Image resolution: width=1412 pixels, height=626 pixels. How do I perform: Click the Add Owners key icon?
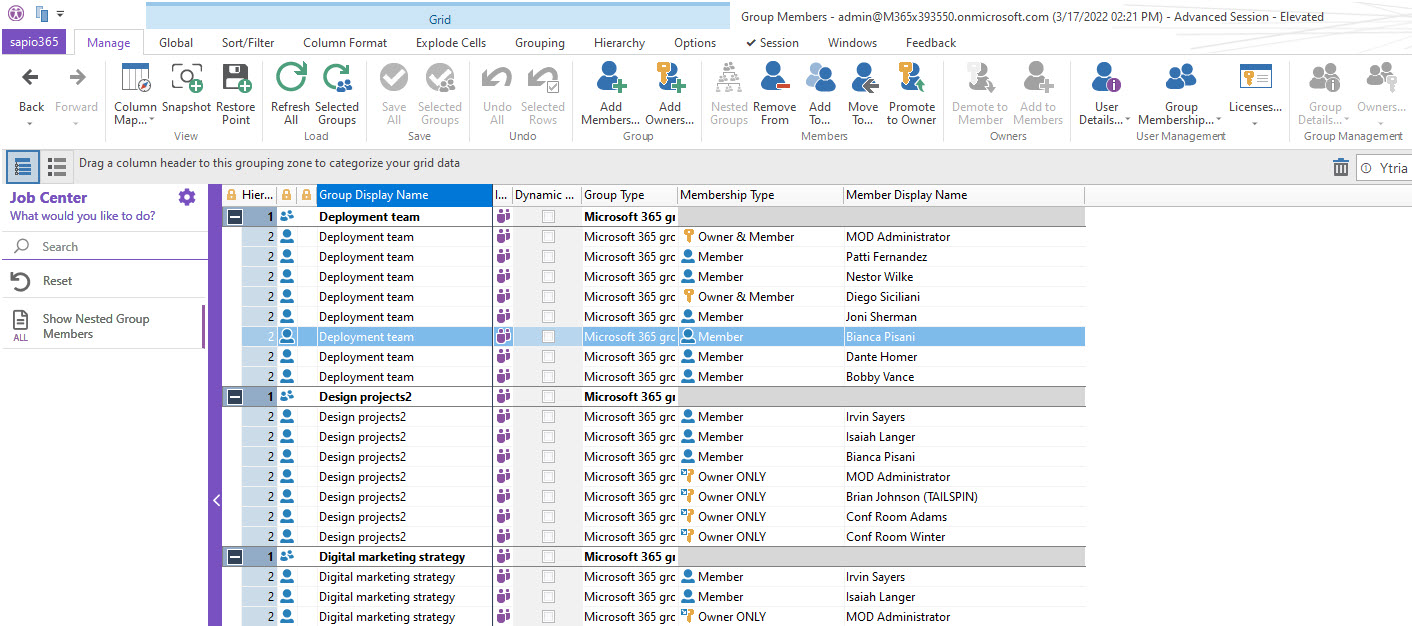click(669, 79)
